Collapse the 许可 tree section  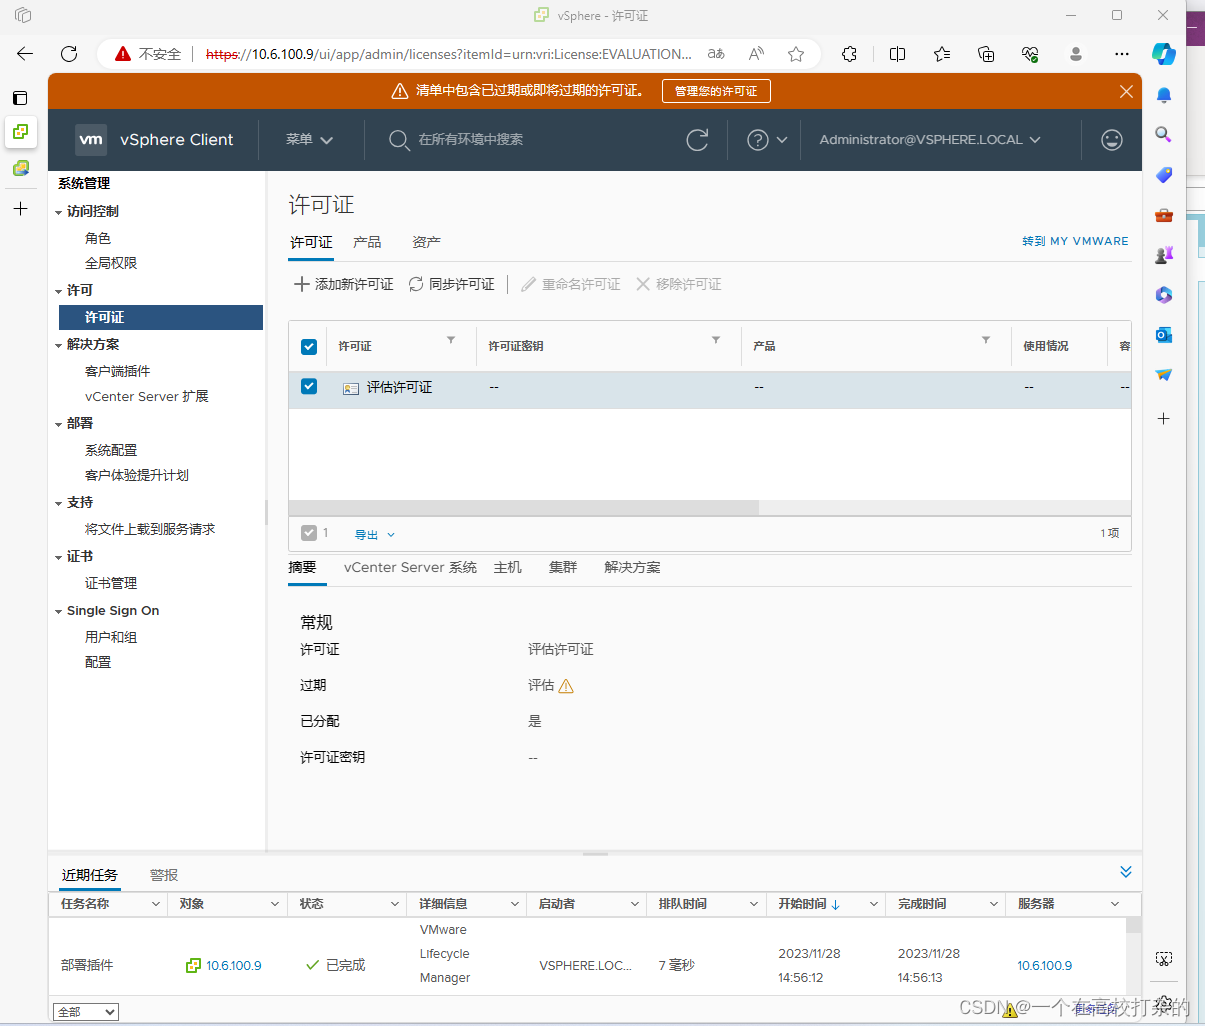tap(58, 291)
